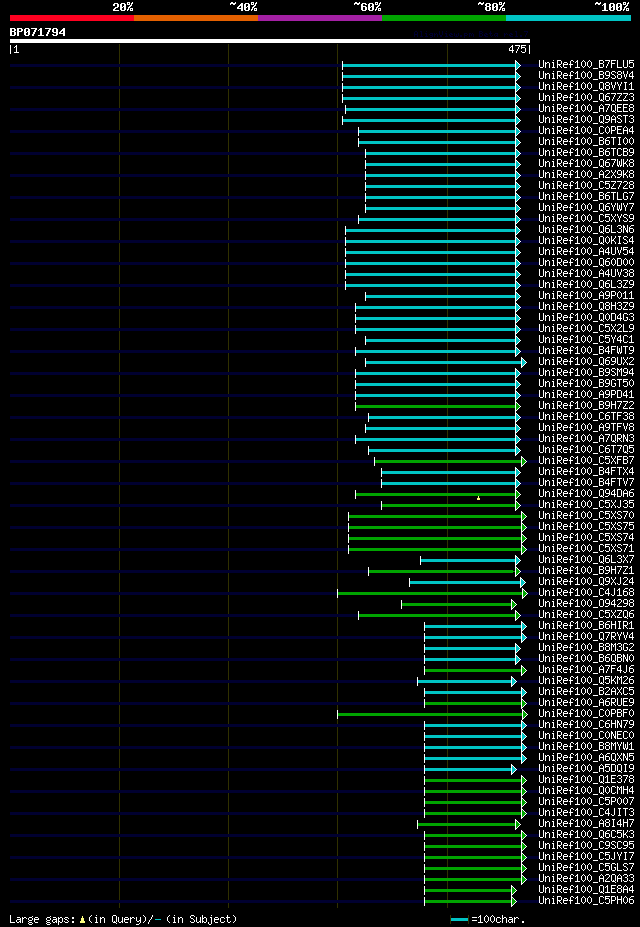Select the UniRef100_C5XYS9 label

point(586,219)
